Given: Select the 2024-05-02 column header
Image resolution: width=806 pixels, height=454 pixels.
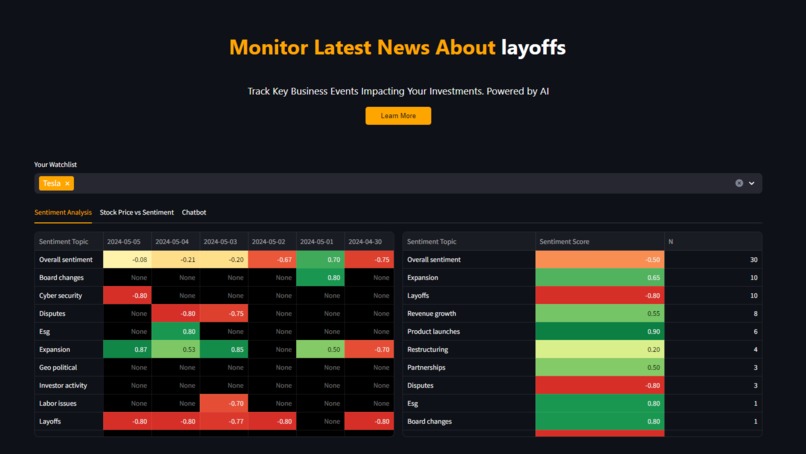Looking at the screenshot, I should (272, 242).
